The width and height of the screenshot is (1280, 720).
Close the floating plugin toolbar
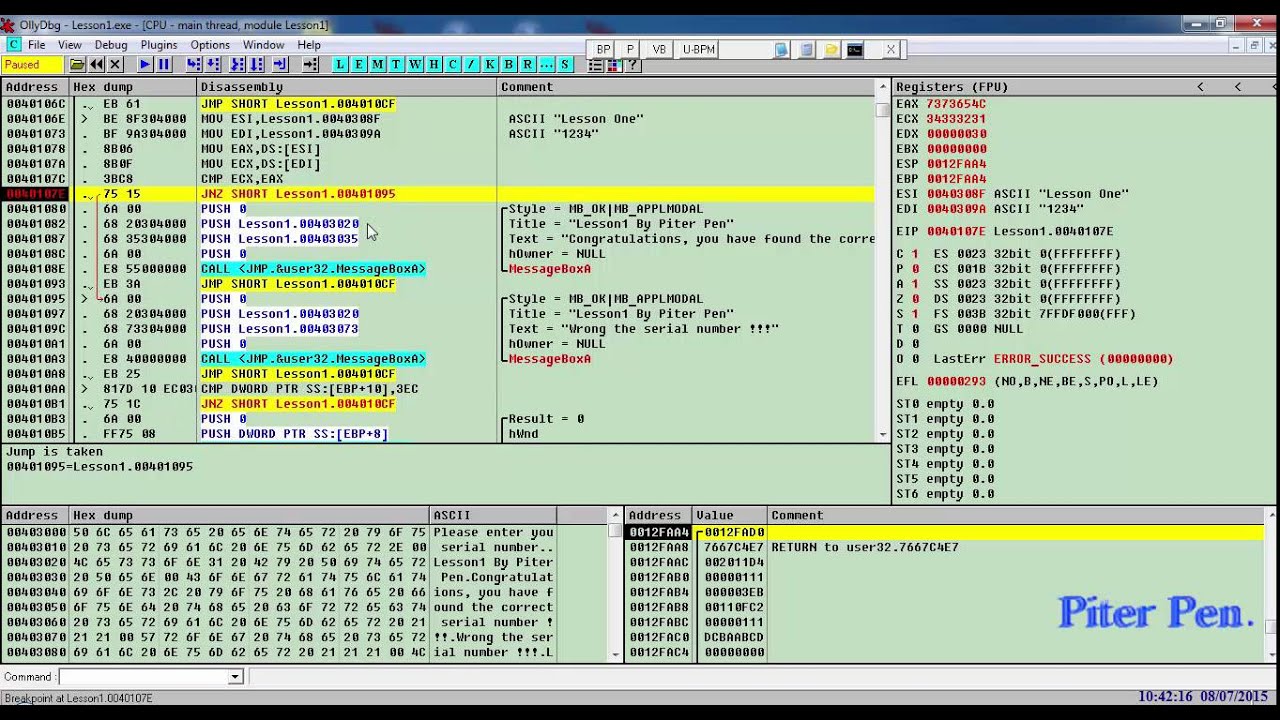890,49
